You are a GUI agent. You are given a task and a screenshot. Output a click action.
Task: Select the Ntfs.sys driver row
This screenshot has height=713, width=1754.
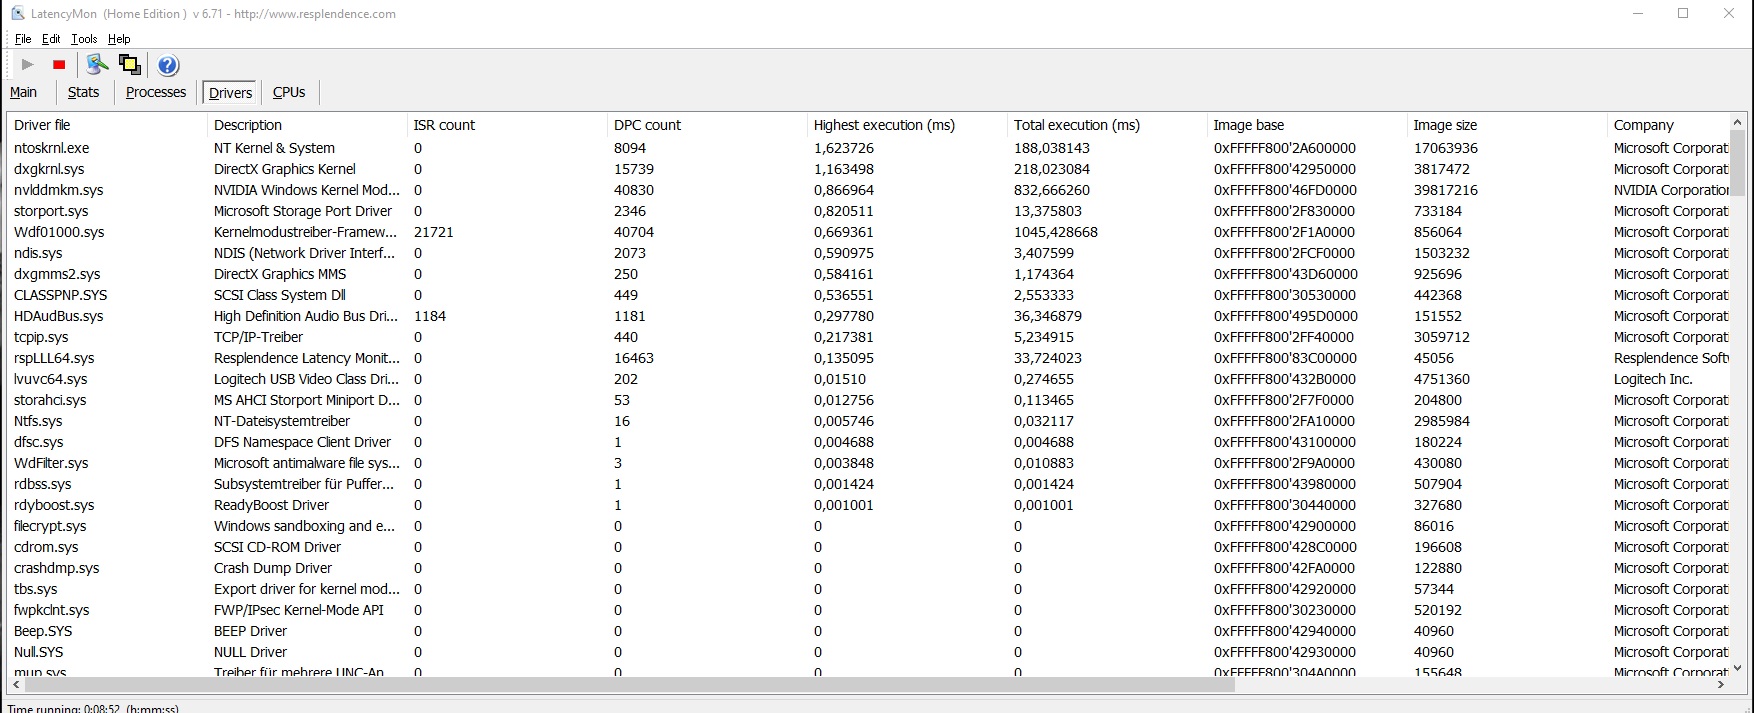click(869, 421)
